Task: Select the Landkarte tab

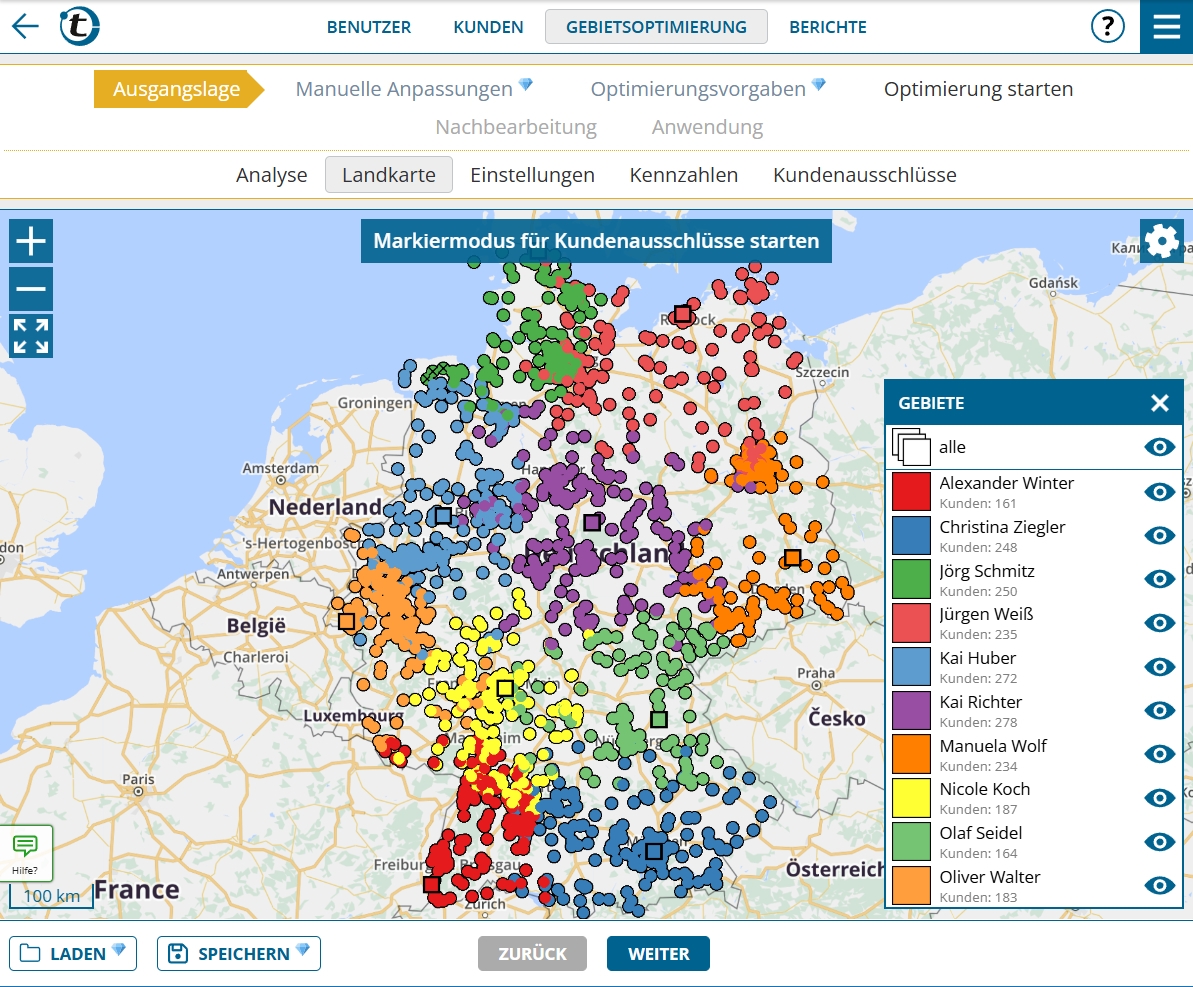Action: (x=389, y=175)
